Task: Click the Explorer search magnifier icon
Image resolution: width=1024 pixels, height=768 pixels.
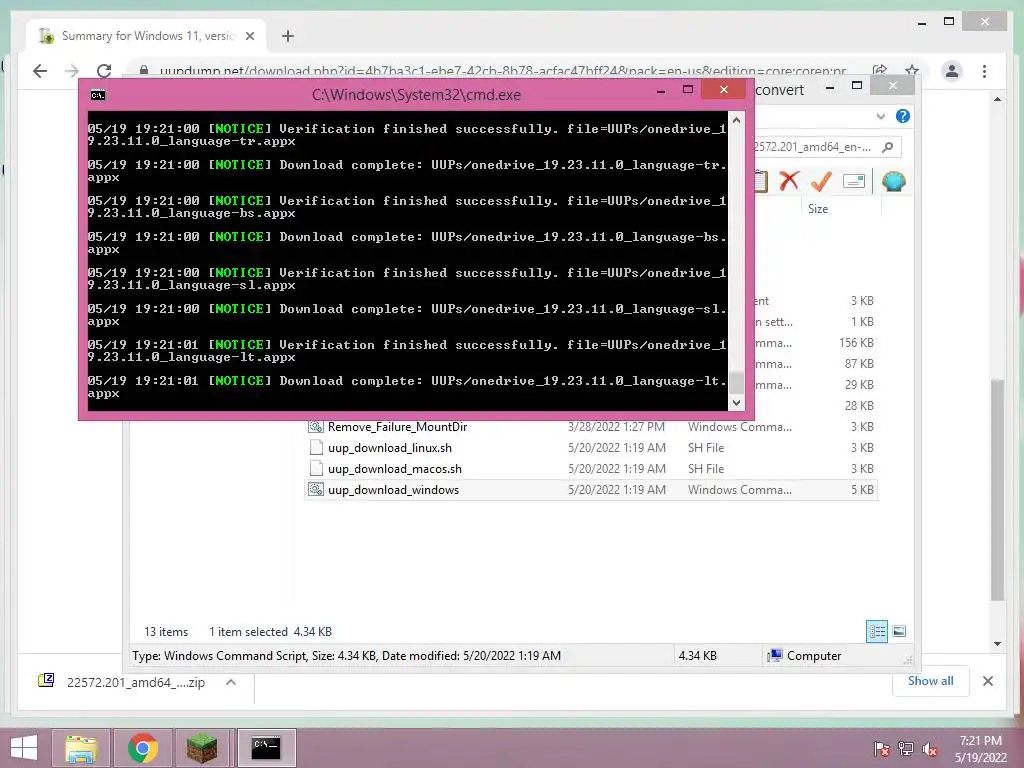Action: [888, 147]
